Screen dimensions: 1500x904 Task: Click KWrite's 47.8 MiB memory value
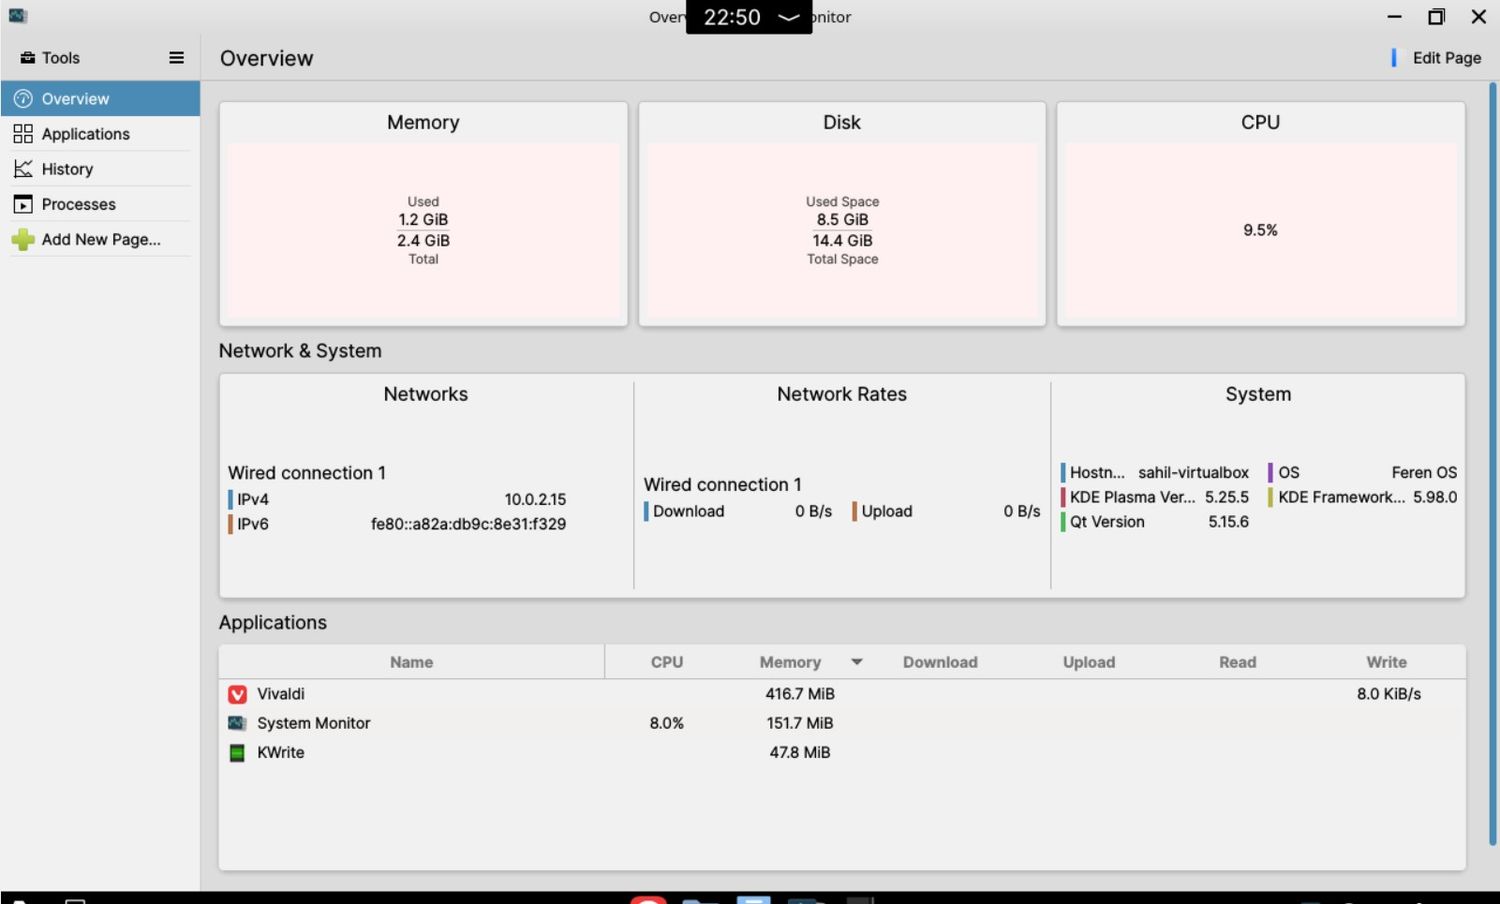tap(800, 752)
